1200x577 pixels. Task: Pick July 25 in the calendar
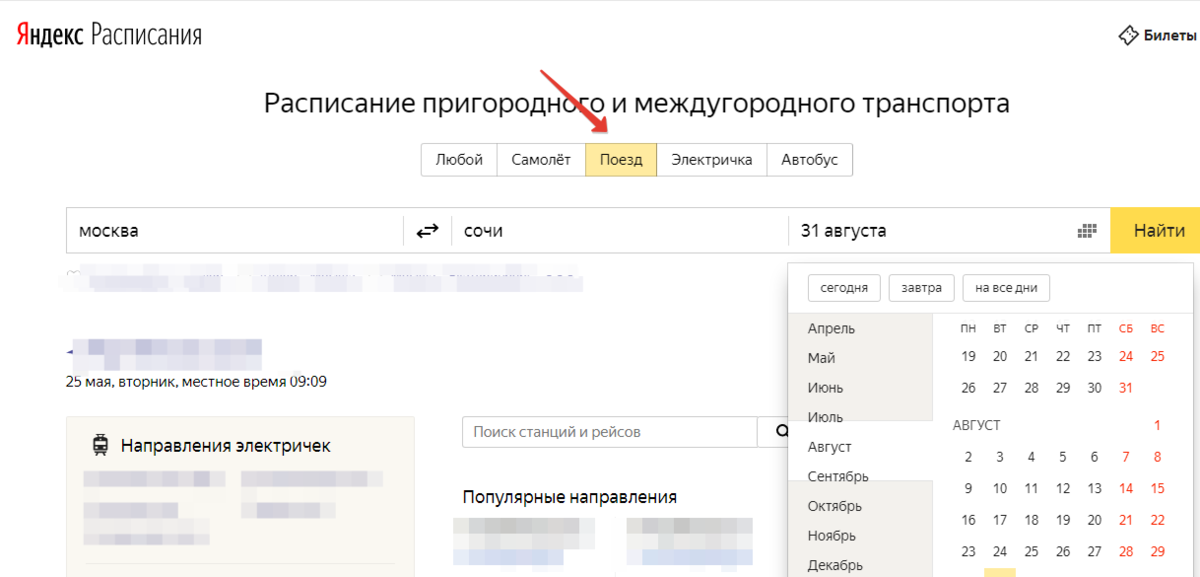1158,356
